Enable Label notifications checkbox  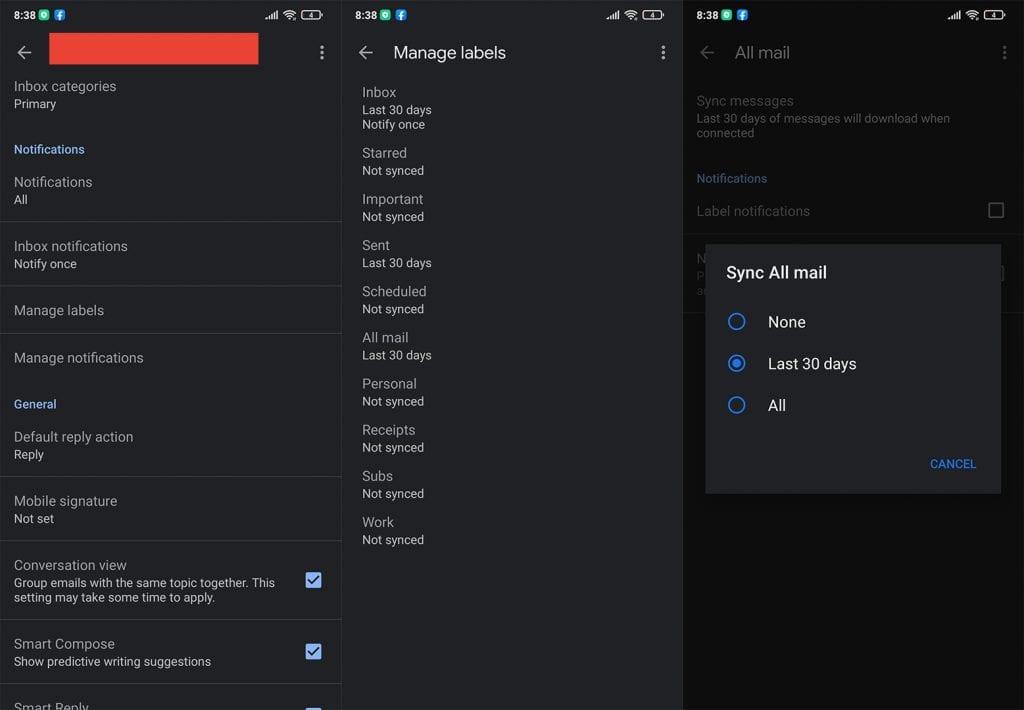coord(995,210)
